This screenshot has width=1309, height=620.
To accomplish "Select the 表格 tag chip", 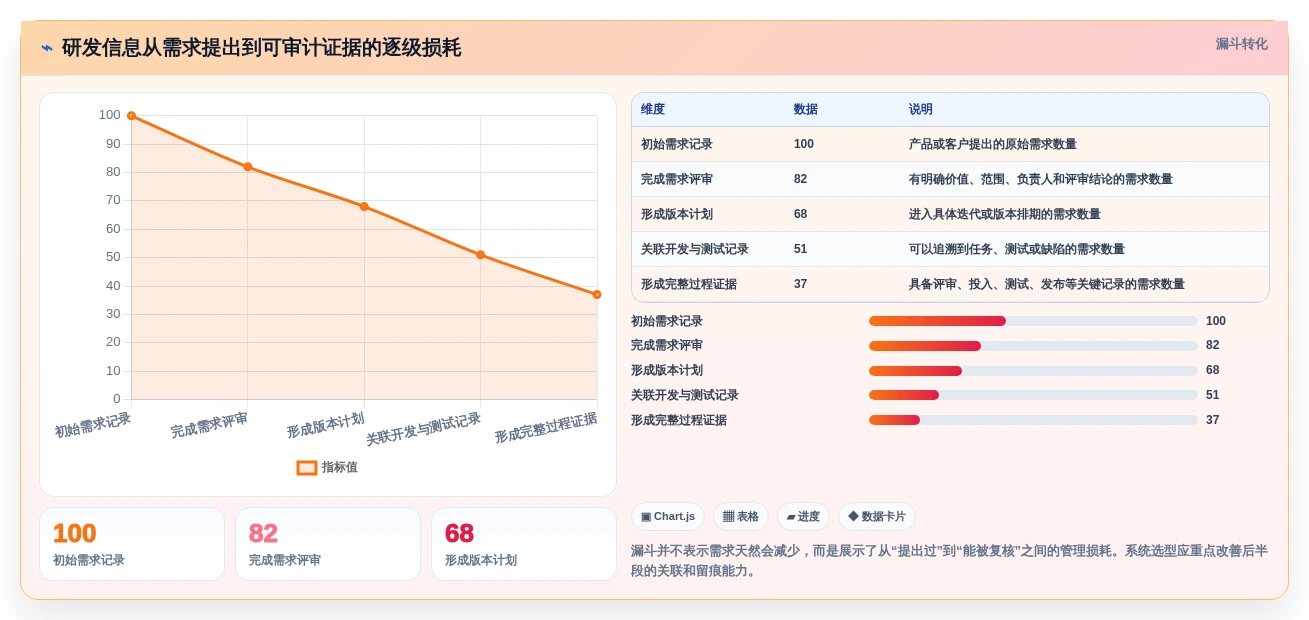I will [741, 516].
